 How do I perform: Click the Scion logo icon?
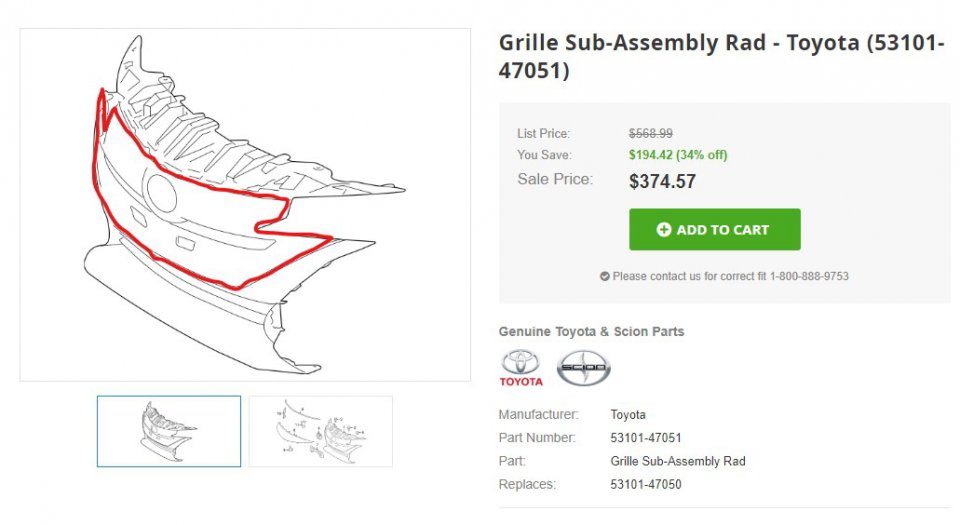pos(583,368)
